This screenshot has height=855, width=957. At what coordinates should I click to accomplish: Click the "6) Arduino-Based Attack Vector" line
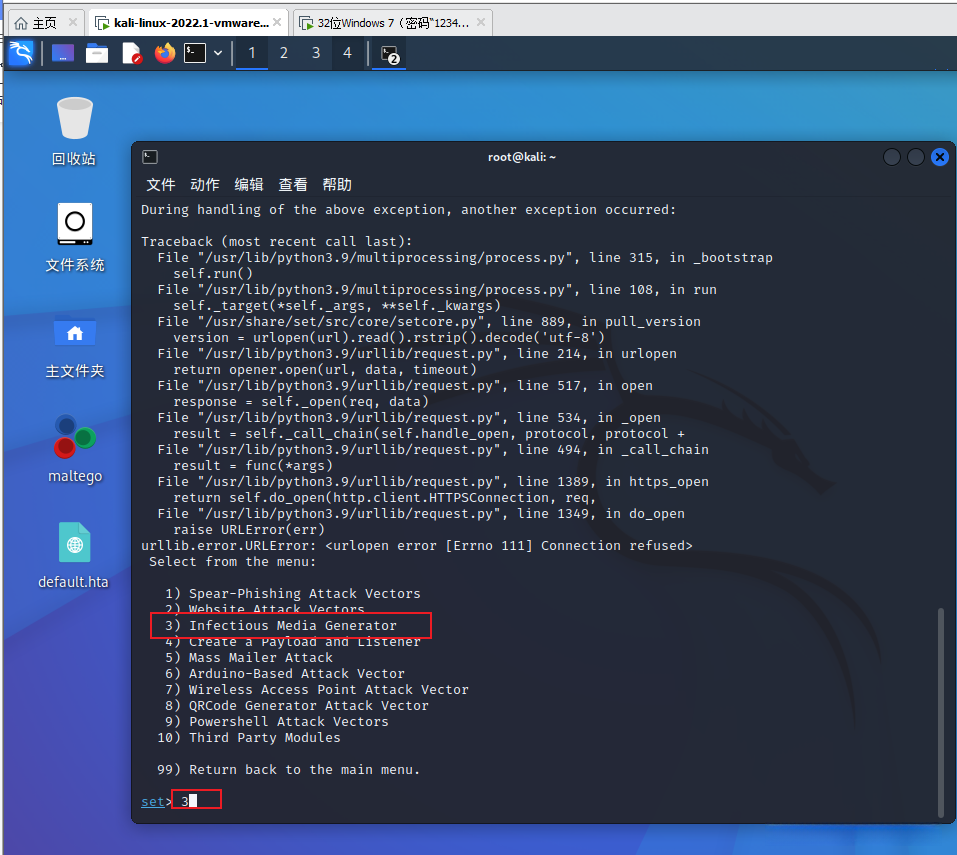click(285, 673)
